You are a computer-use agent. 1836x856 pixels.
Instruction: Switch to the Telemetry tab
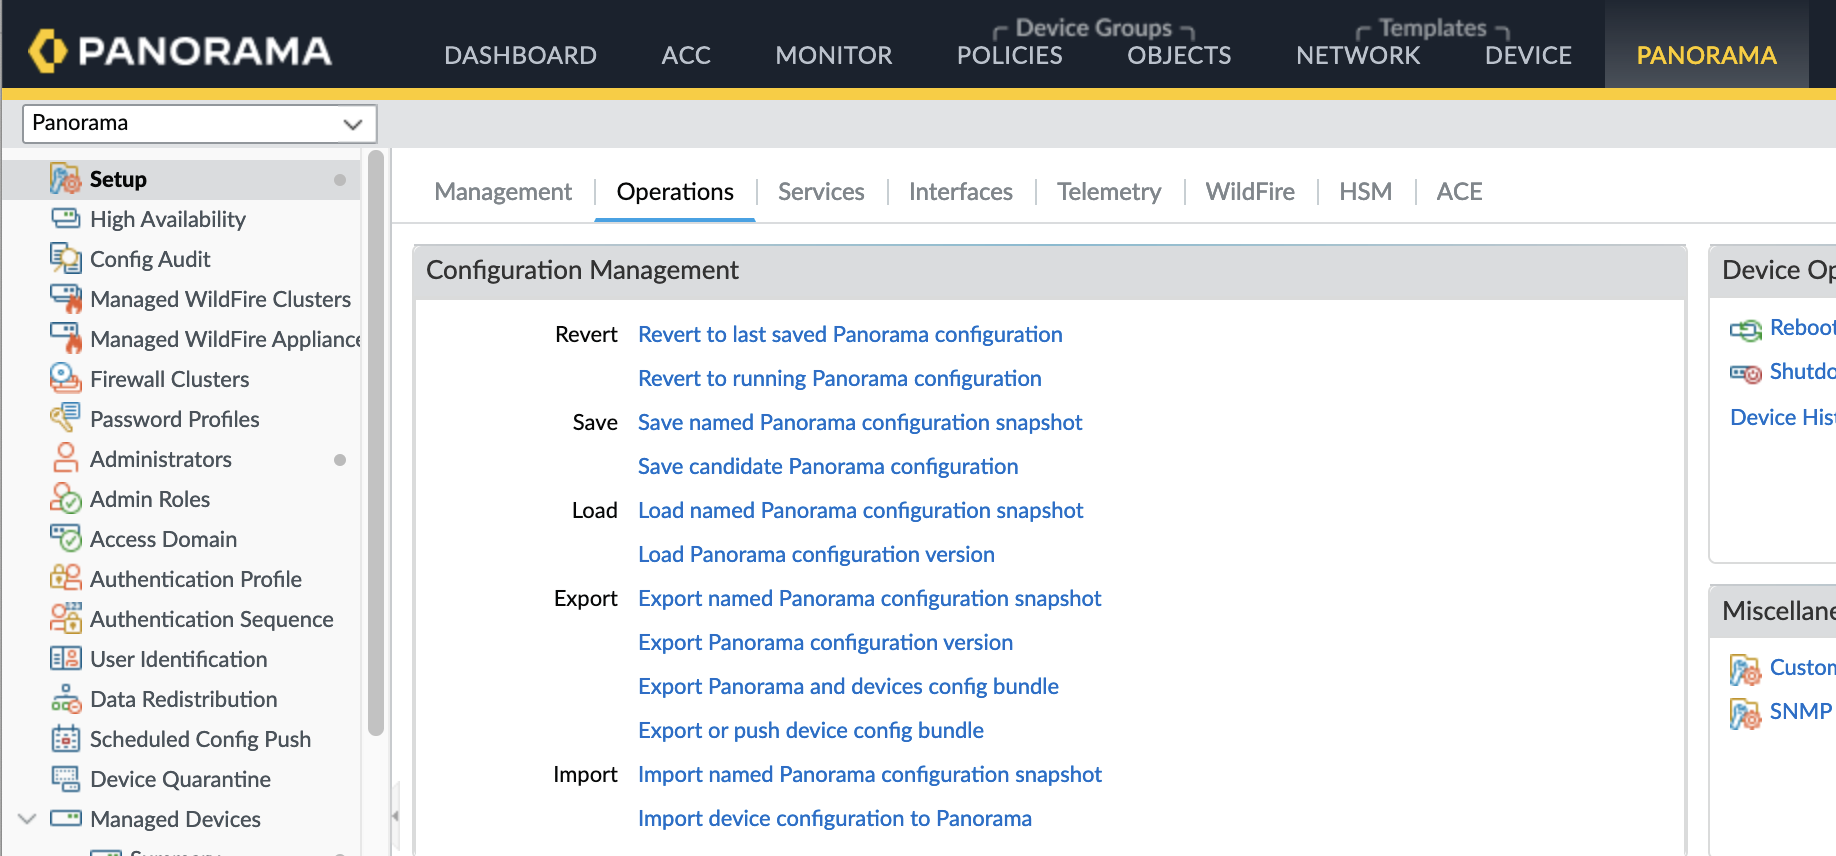coord(1109,191)
